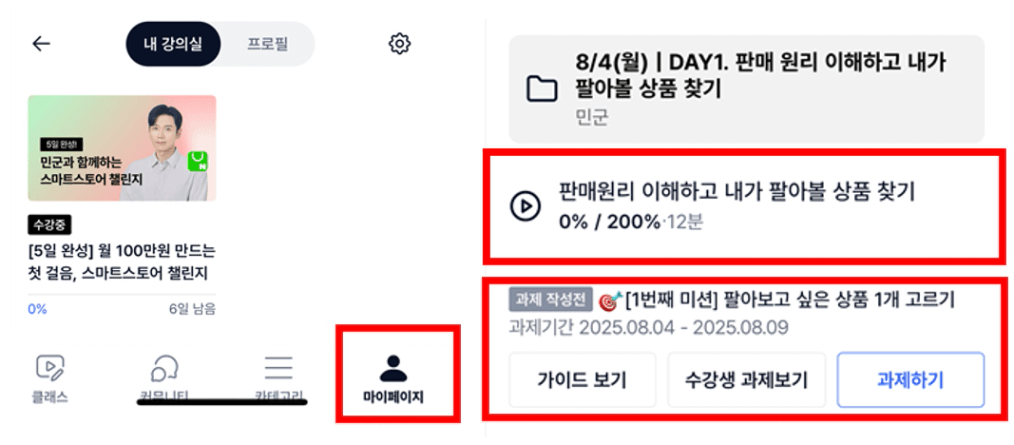This screenshot has width=1014, height=445.
Task: Click the dart target mission emoji
Action: 610,301
